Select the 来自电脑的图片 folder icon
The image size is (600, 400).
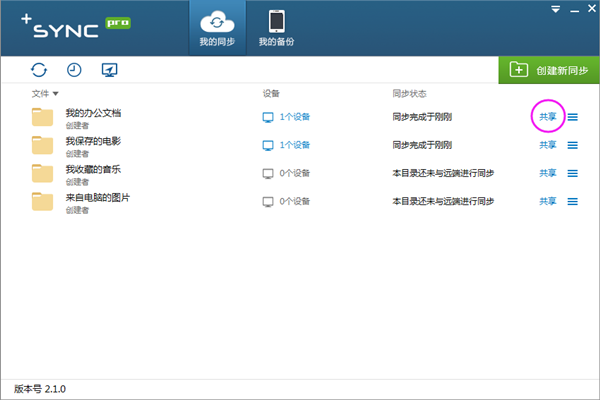click(x=42, y=202)
